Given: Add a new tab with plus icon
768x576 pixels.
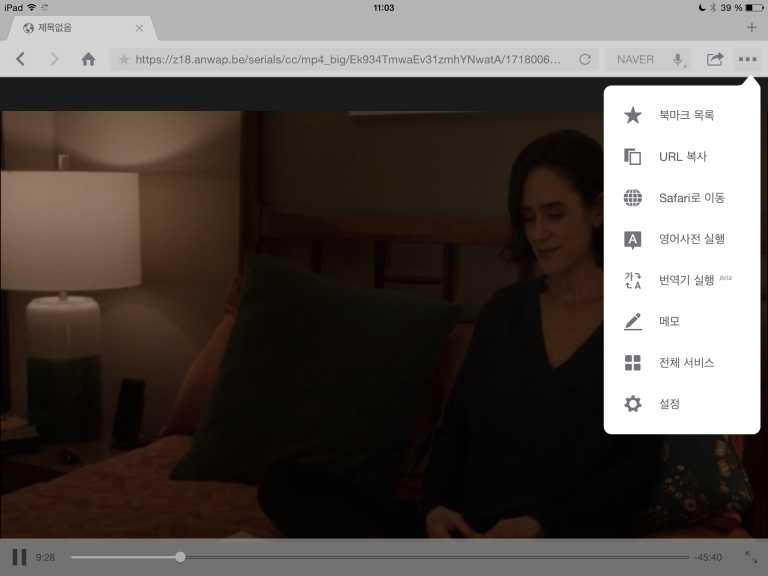Looking at the screenshot, I should [x=752, y=27].
